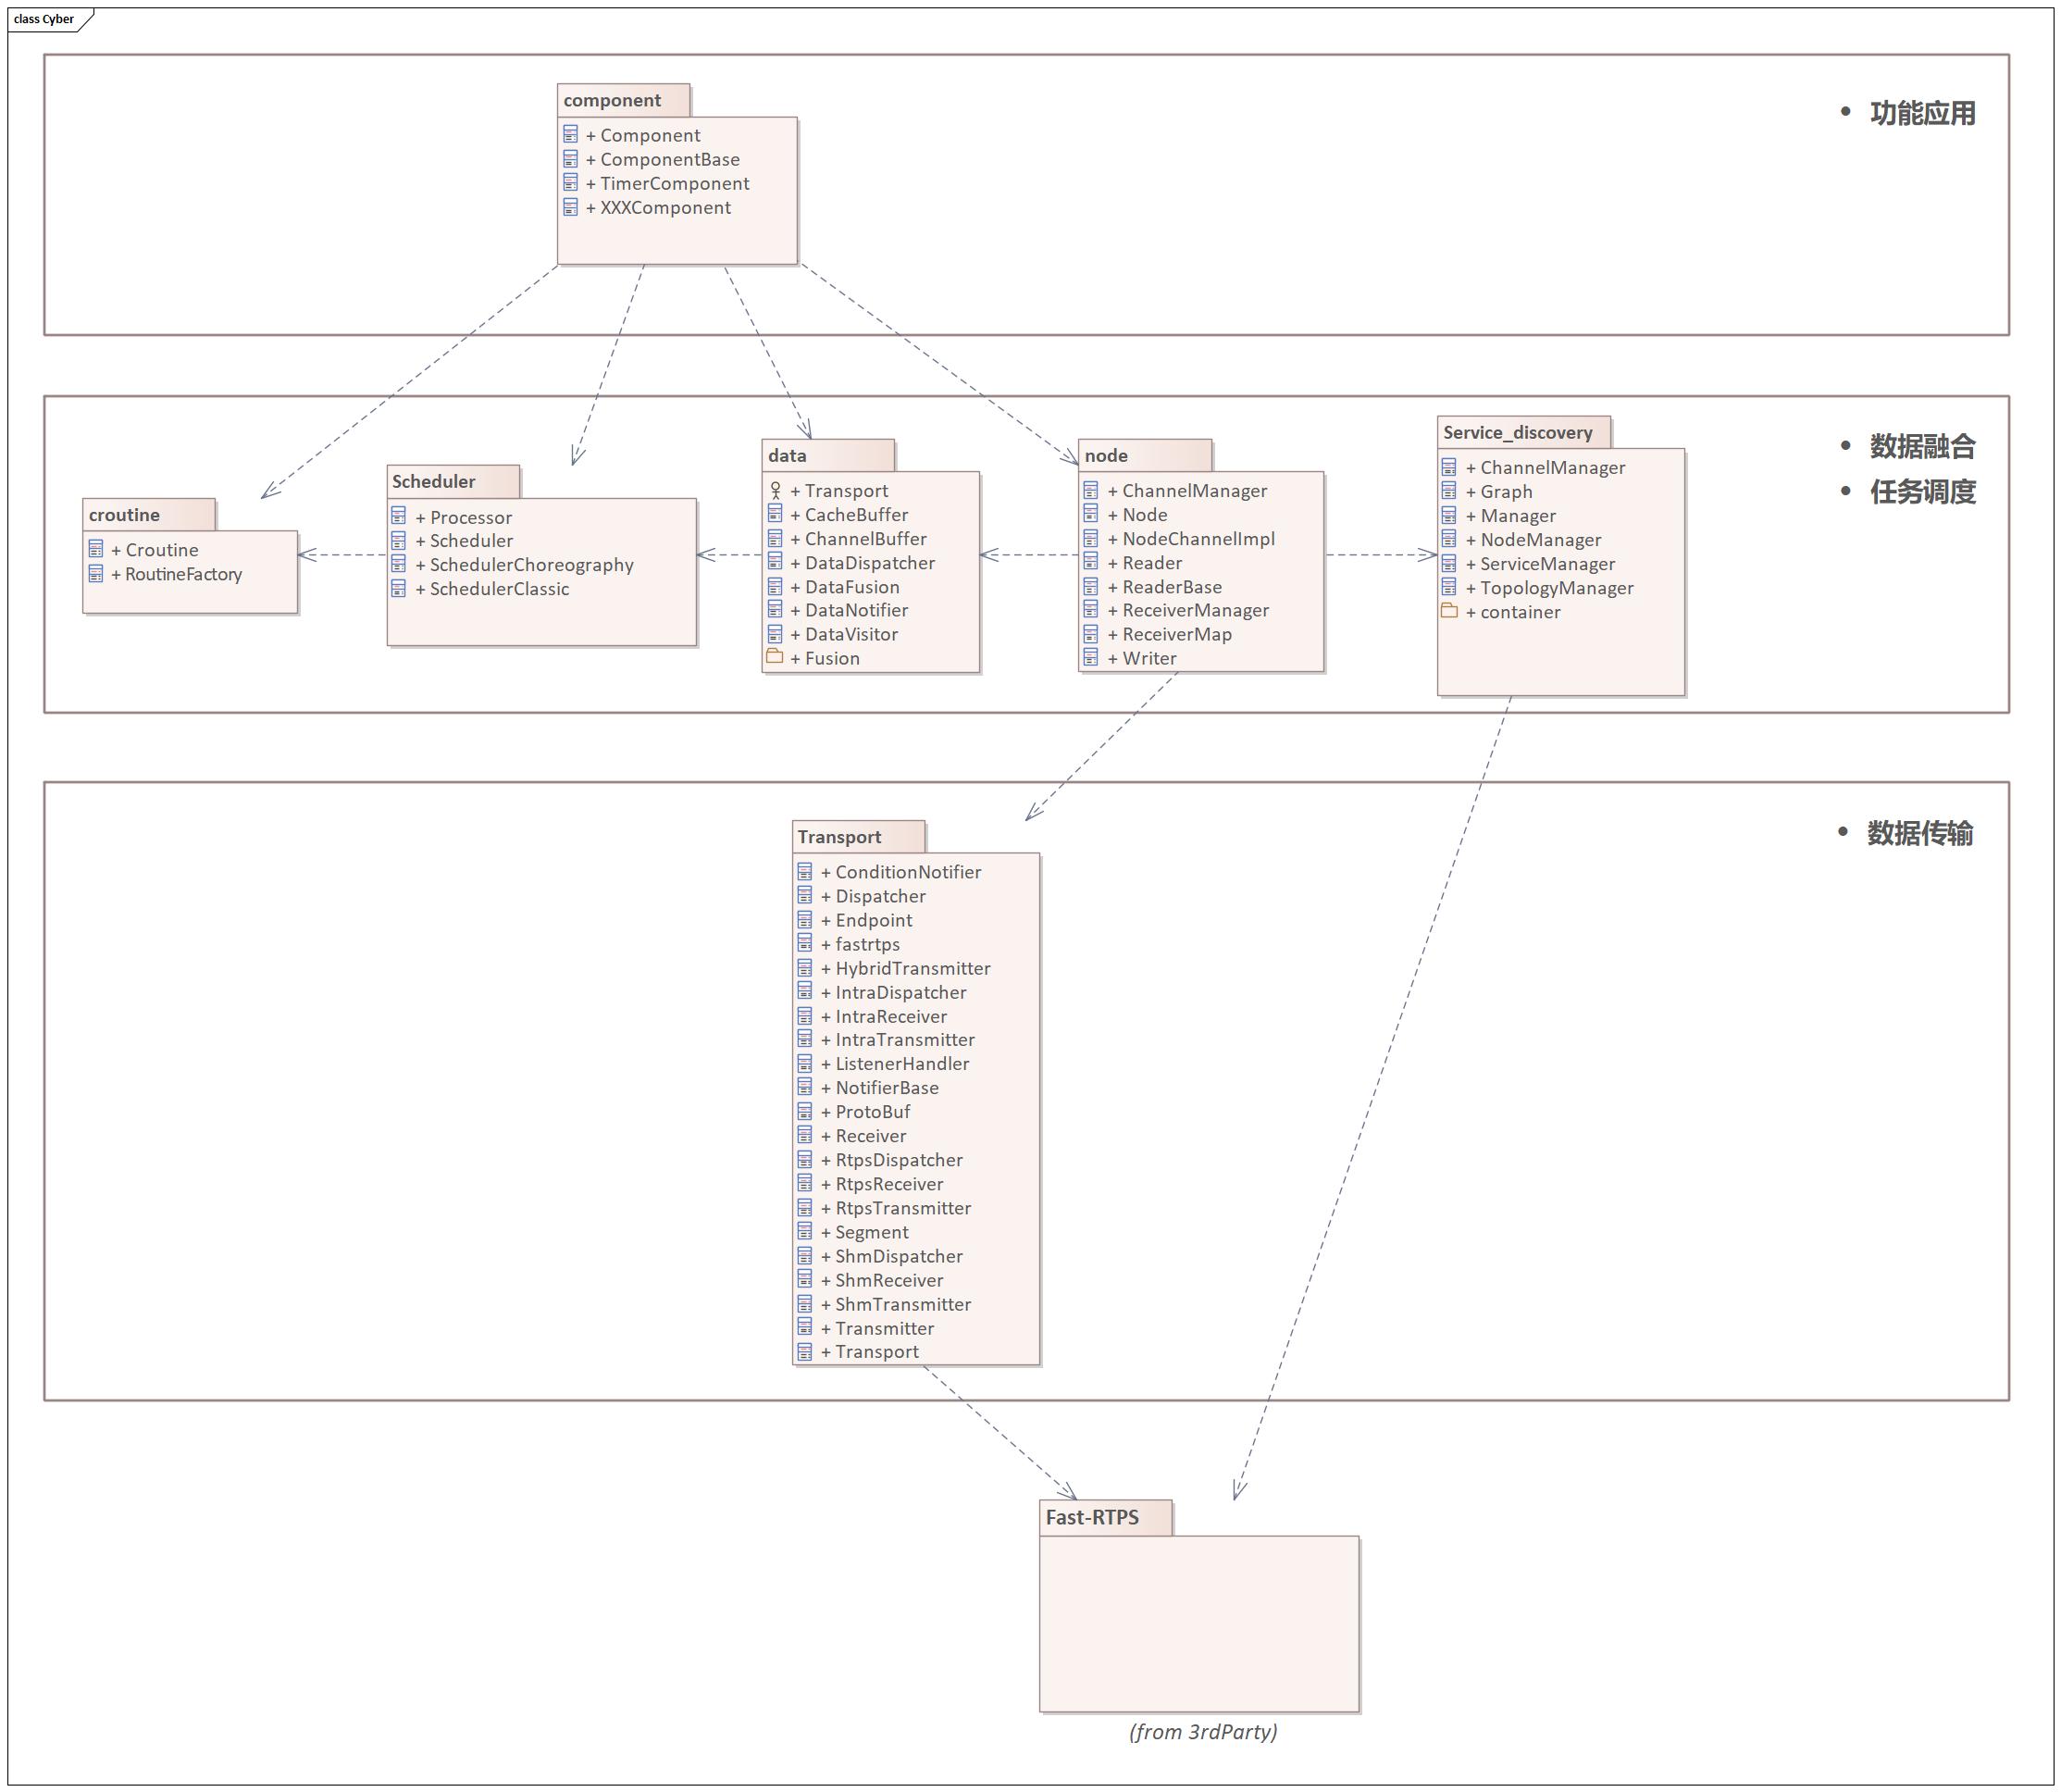
Task: Select the Scheduler package title tab
Action: [x=453, y=481]
